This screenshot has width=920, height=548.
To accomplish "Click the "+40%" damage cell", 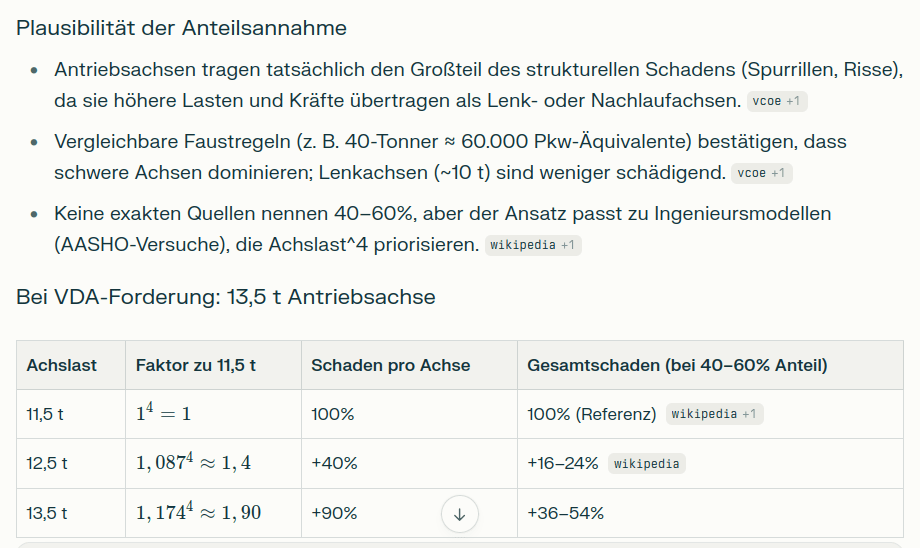I will [334, 463].
